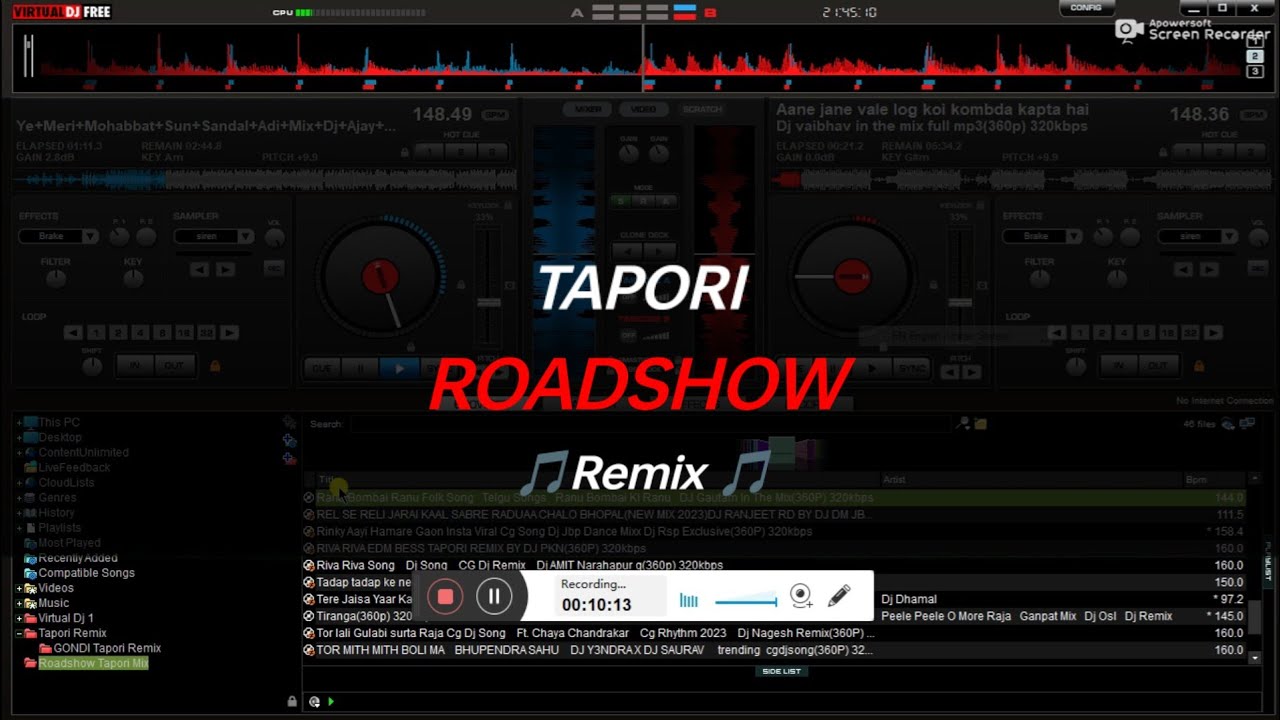Expand the This PC tree node
Viewport: 1280px width, 720px height.
19,422
